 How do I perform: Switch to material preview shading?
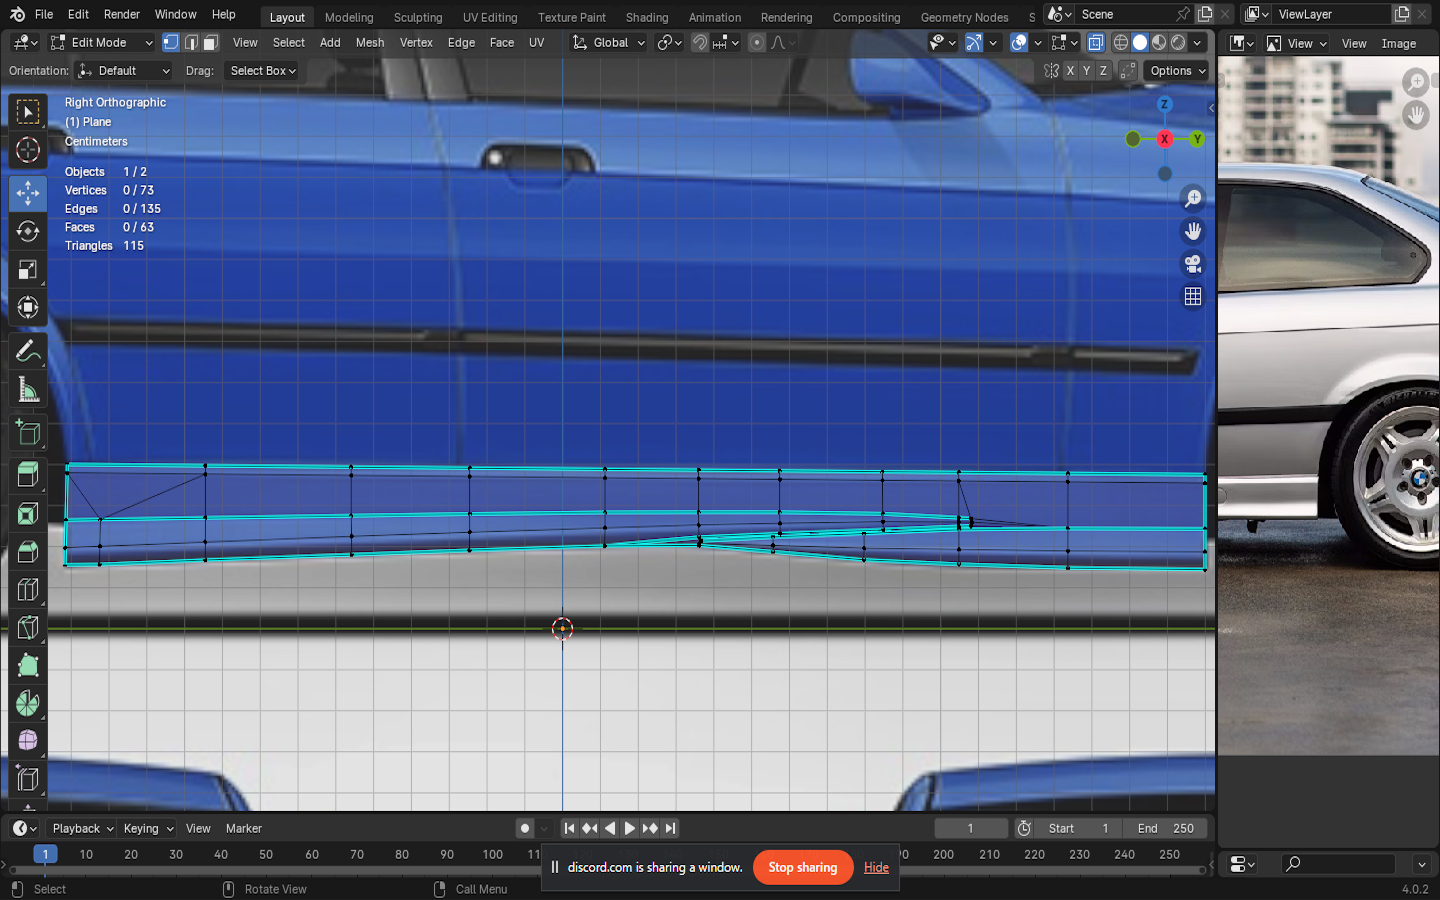(x=1159, y=43)
